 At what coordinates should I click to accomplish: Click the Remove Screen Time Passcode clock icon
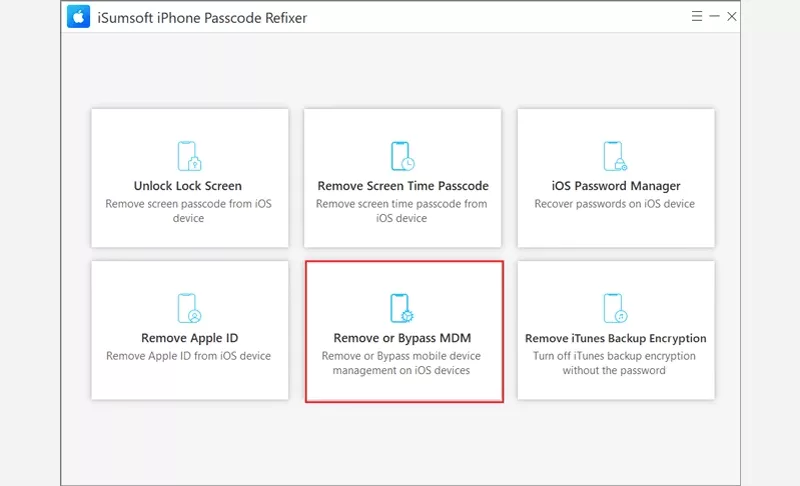click(x=402, y=156)
